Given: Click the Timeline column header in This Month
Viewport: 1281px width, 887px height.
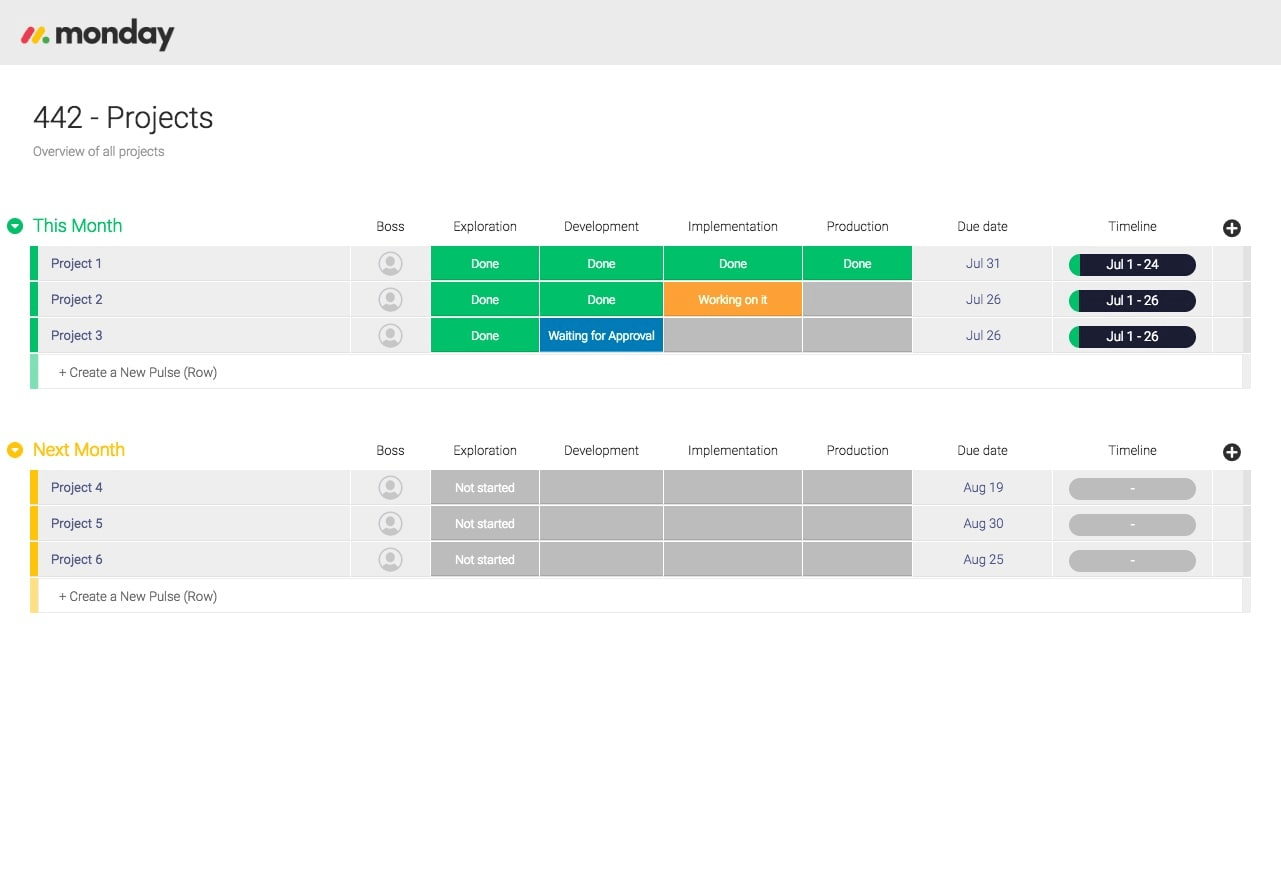Looking at the screenshot, I should [1132, 227].
